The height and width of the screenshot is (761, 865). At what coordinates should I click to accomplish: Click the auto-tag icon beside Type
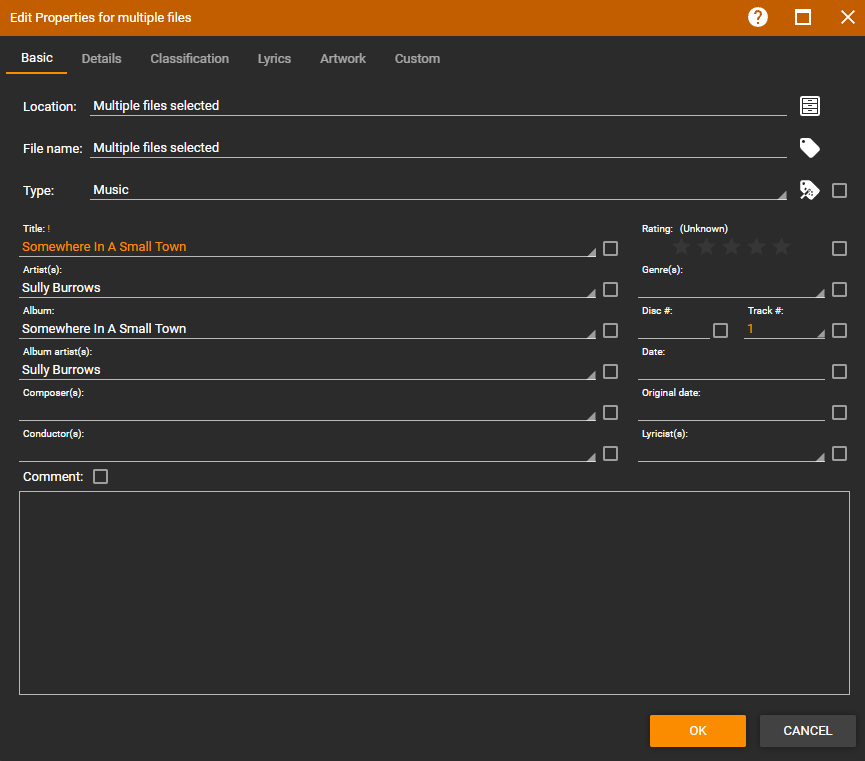pos(809,190)
